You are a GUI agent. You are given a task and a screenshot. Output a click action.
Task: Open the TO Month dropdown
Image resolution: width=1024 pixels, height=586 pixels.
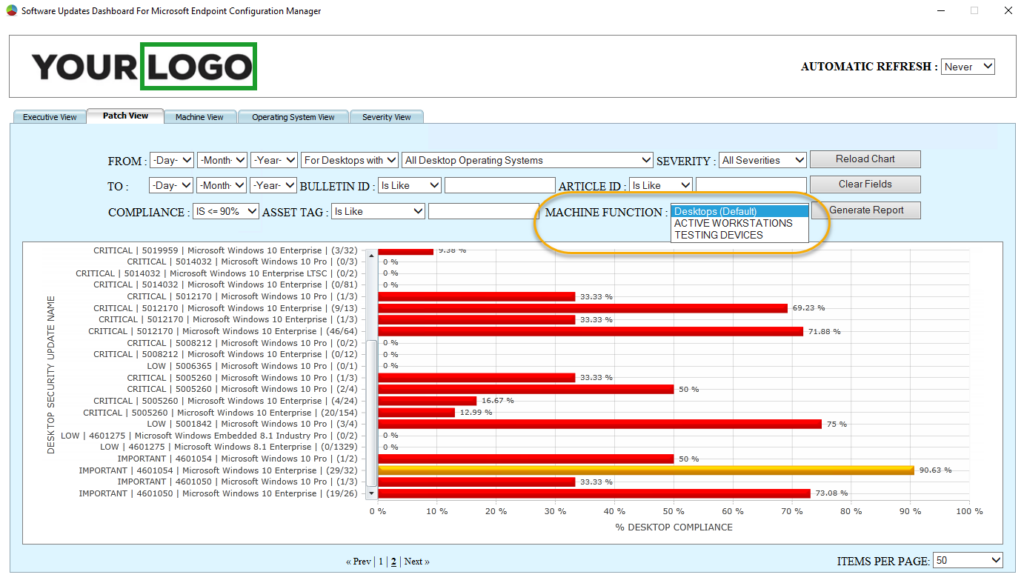(x=221, y=184)
